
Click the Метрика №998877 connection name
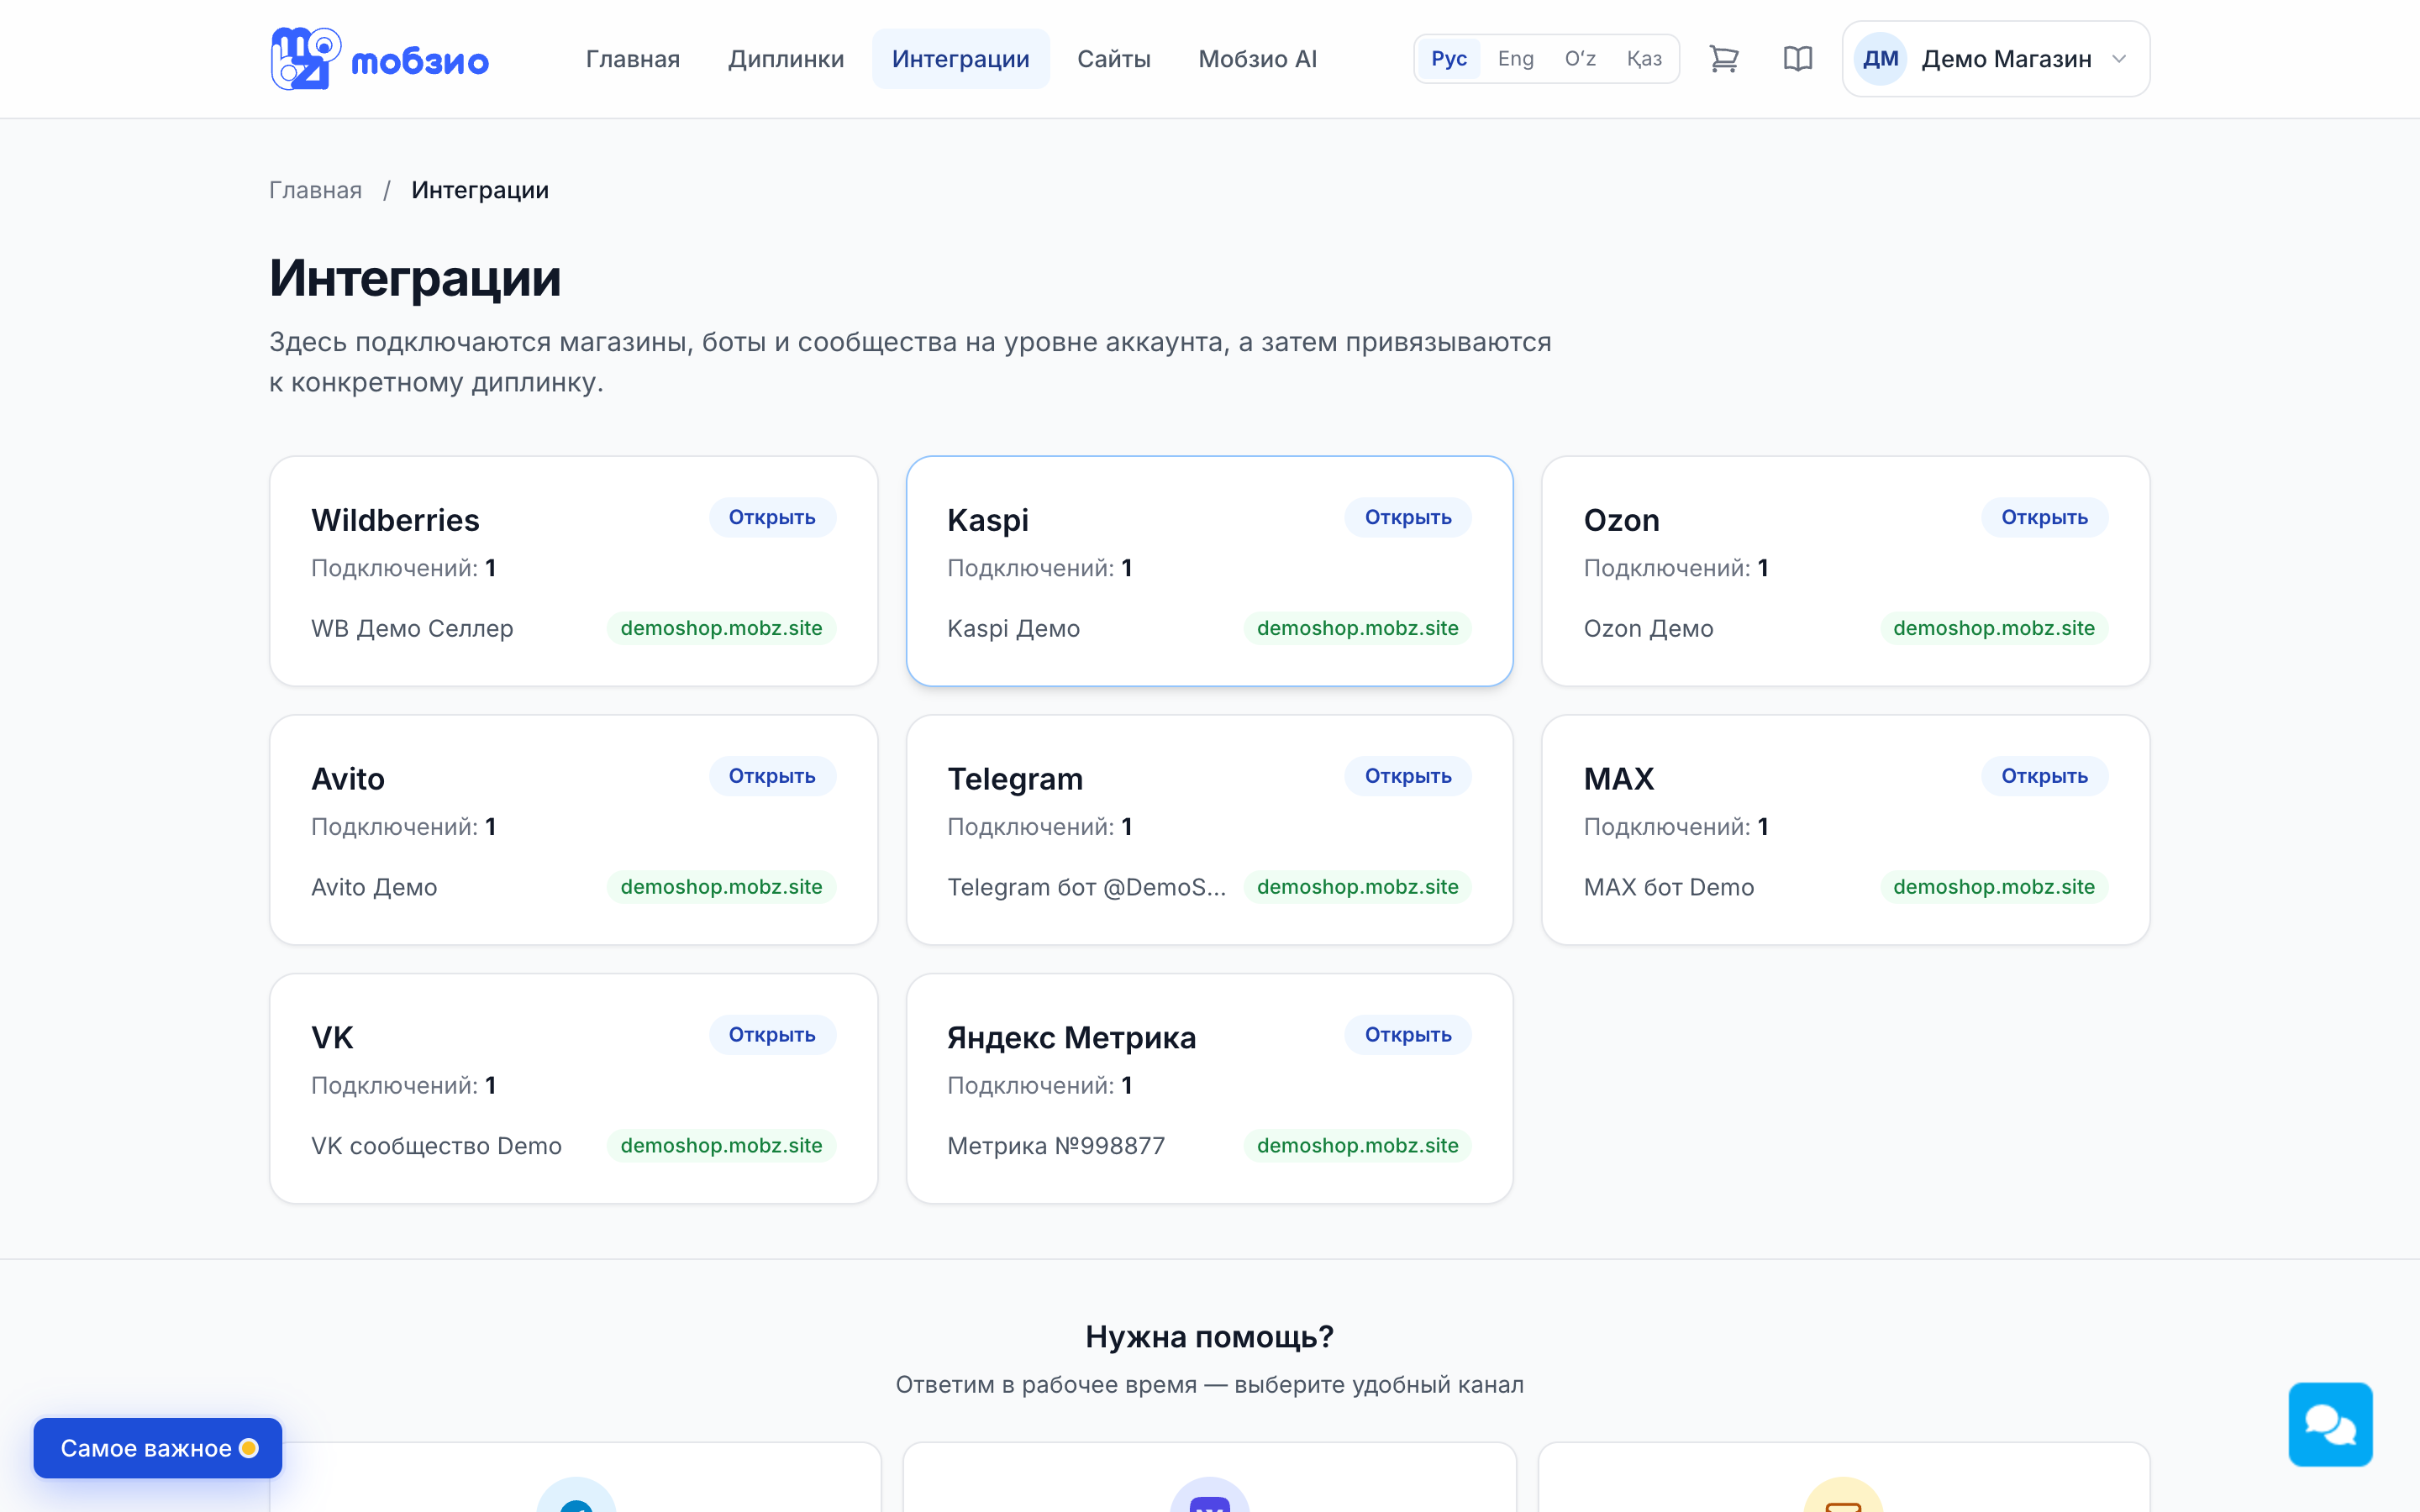point(1056,1146)
